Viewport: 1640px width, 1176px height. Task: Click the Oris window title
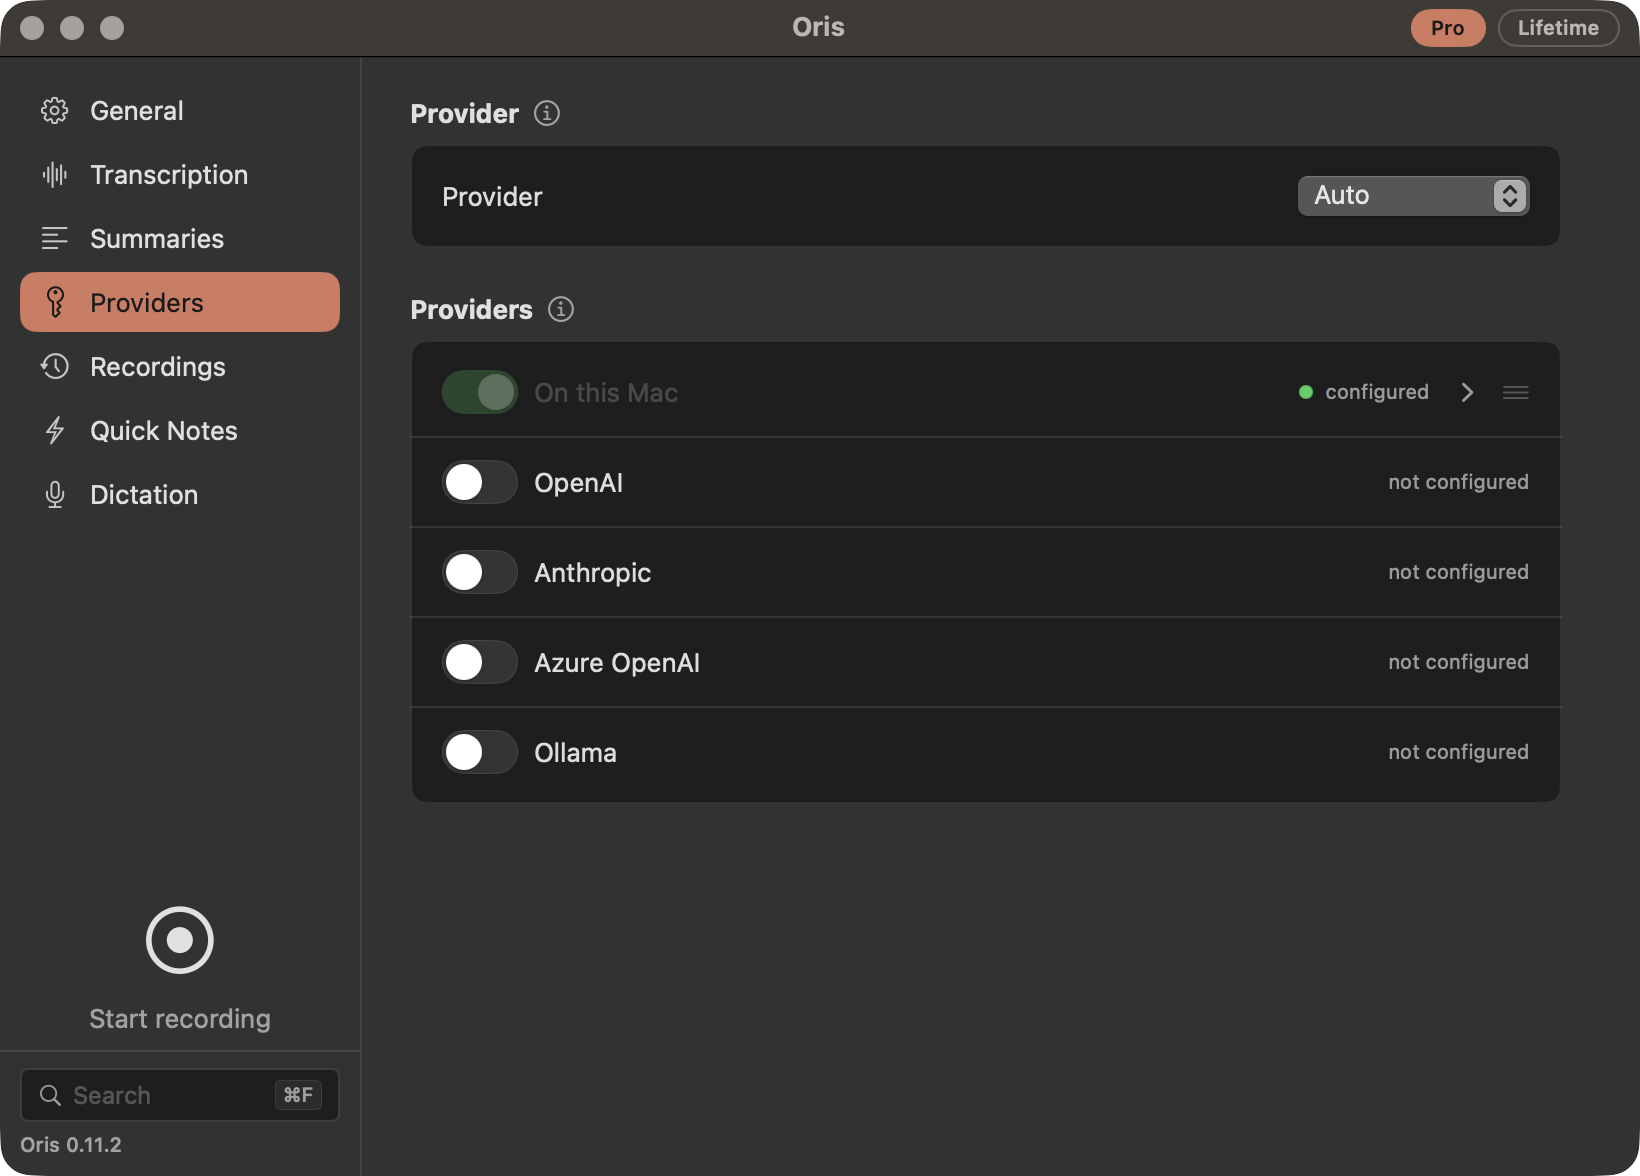pyautogui.click(x=818, y=27)
